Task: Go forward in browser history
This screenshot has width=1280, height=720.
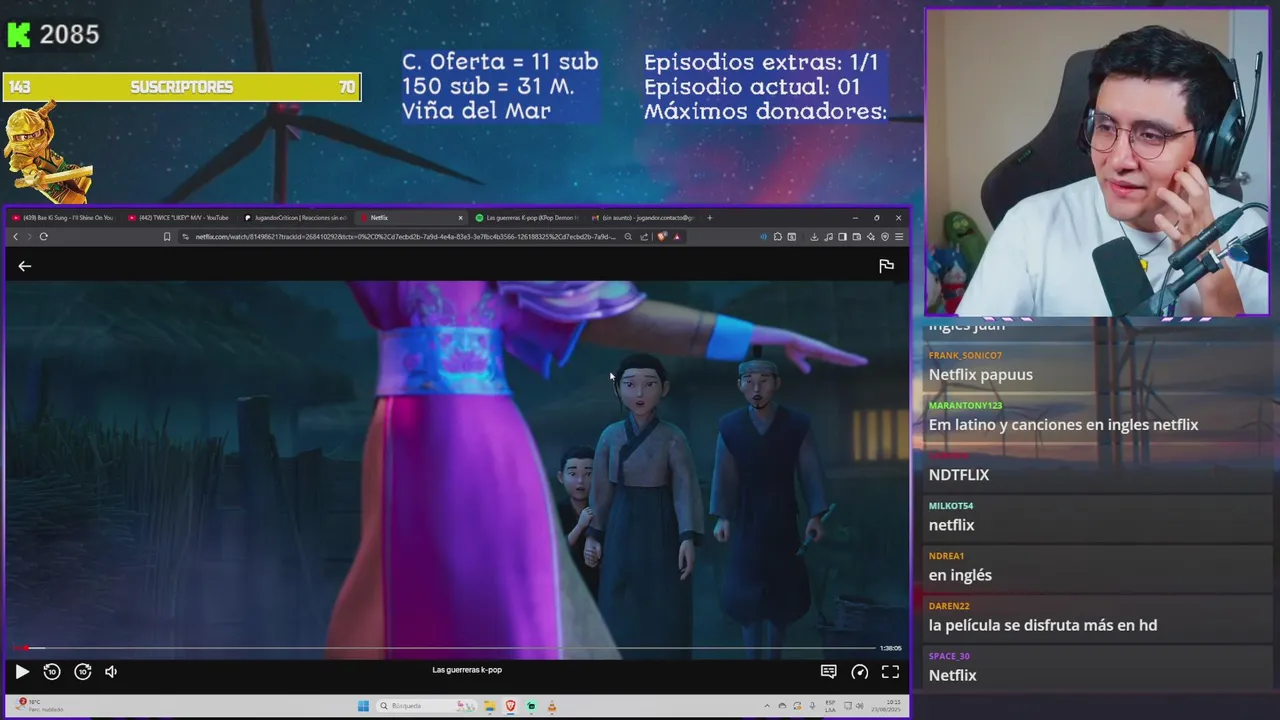Action: point(29,237)
